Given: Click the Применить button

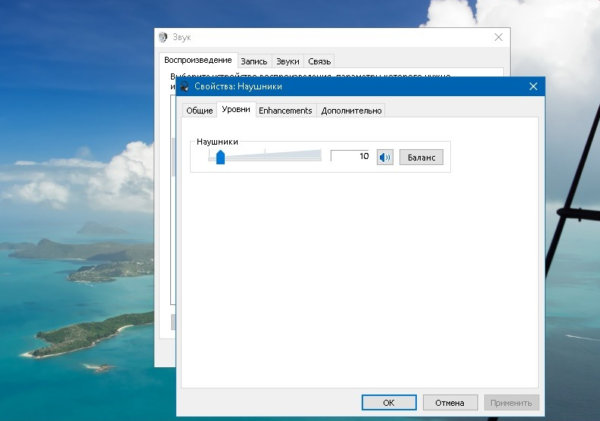Looking at the screenshot, I should (x=512, y=402).
